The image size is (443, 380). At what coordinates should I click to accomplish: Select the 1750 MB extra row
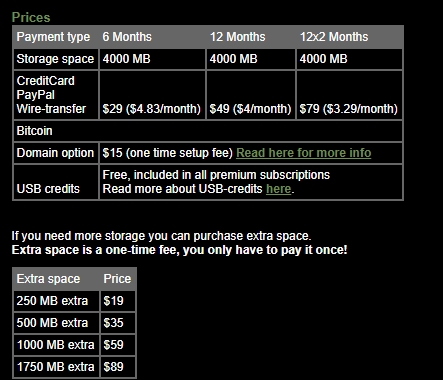point(74,367)
